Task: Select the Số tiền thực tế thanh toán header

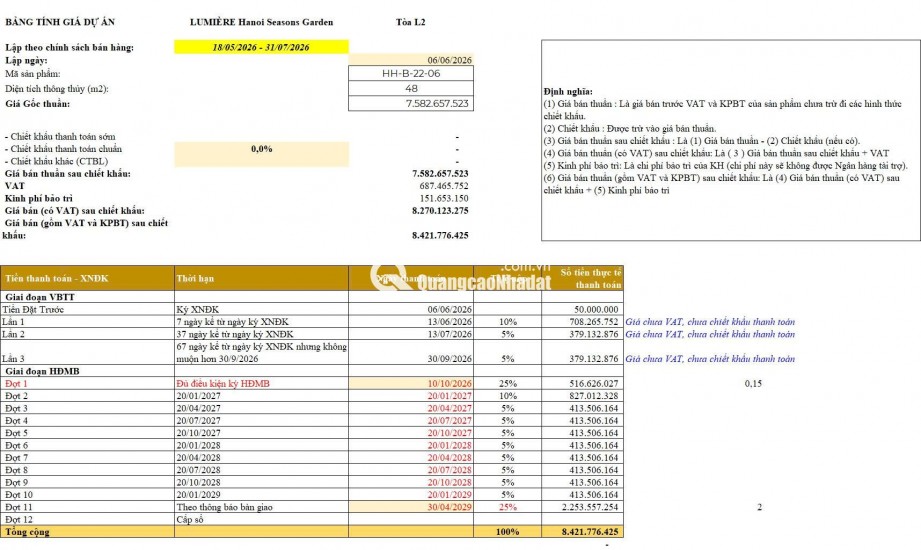Action: click(582, 279)
